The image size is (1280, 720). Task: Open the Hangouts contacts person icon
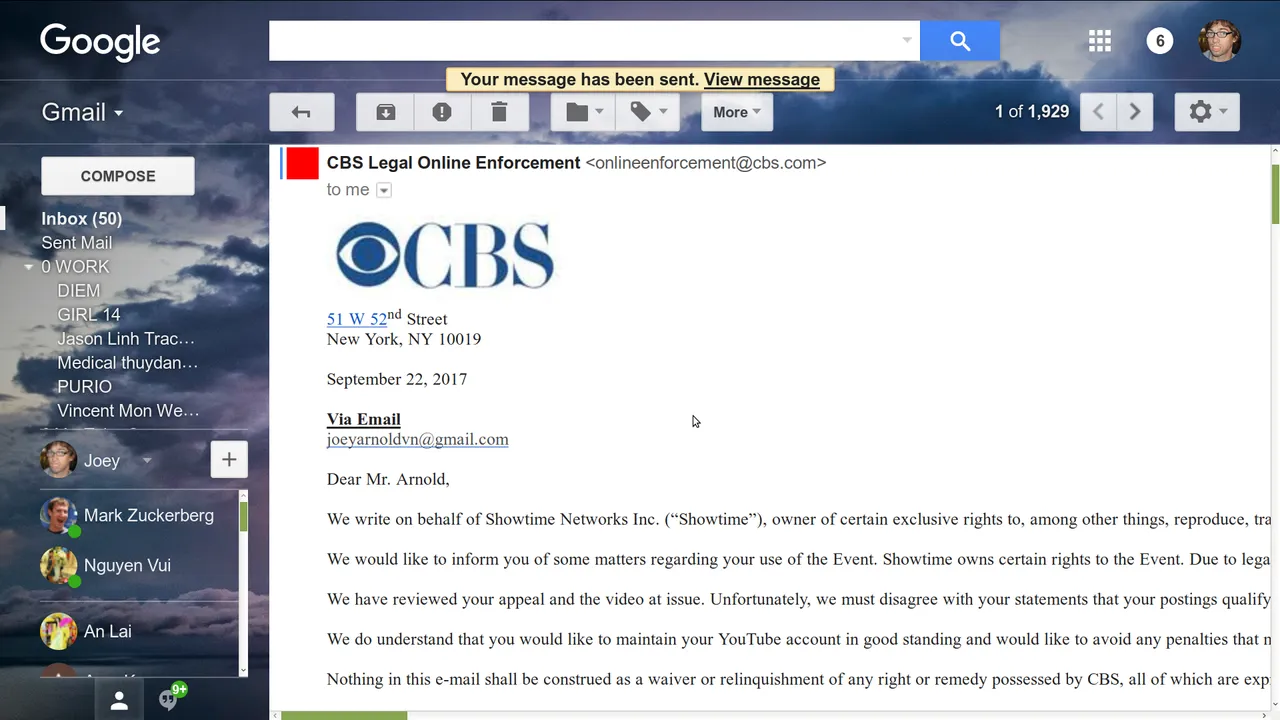click(119, 701)
